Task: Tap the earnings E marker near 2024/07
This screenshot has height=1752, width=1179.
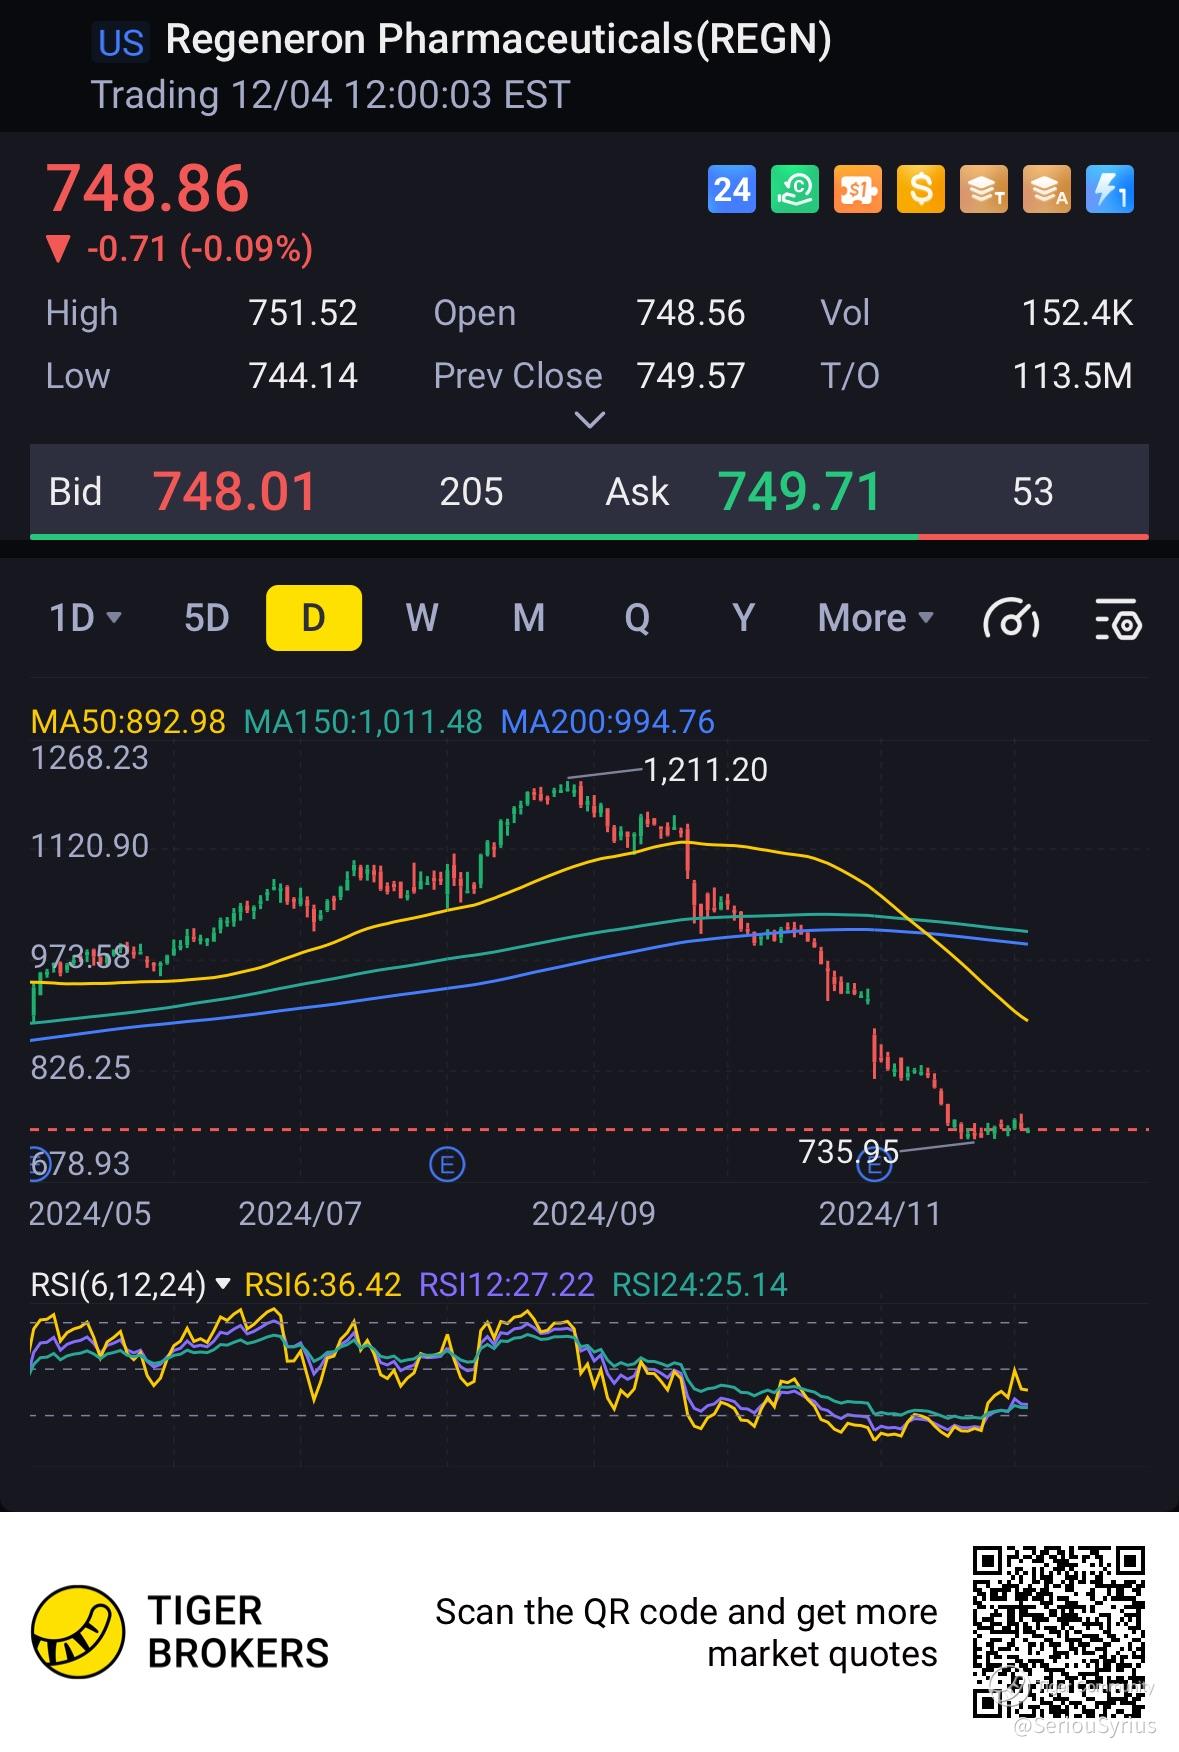Action: tap(447, 1164)
